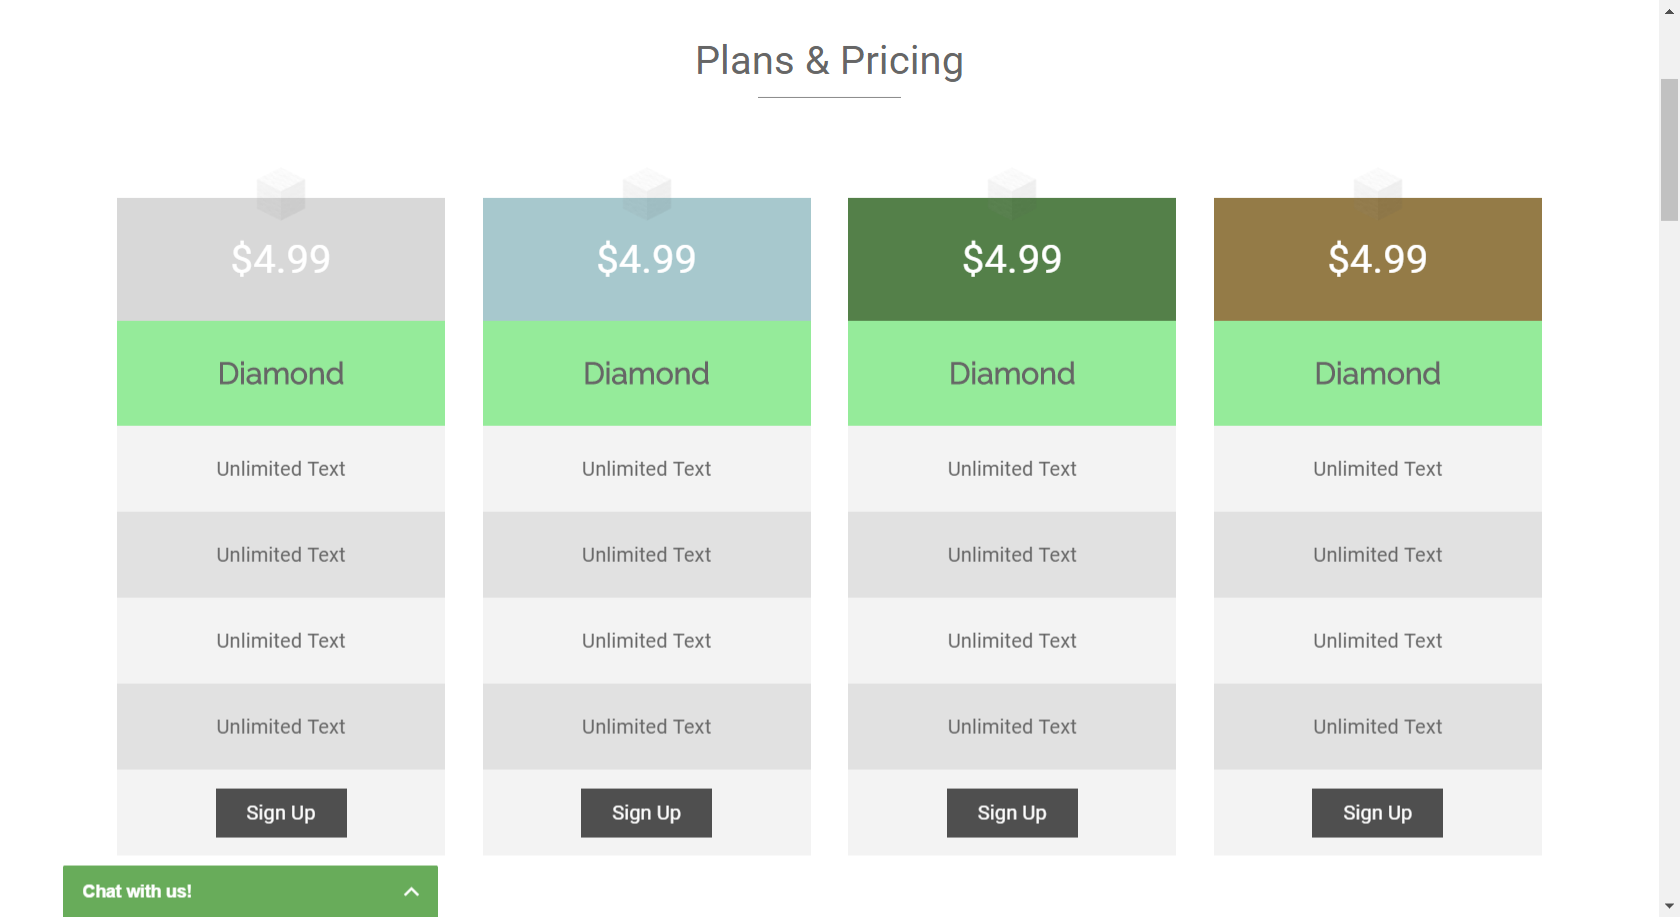Click the cube icon above the gray plan

point(281,194)
